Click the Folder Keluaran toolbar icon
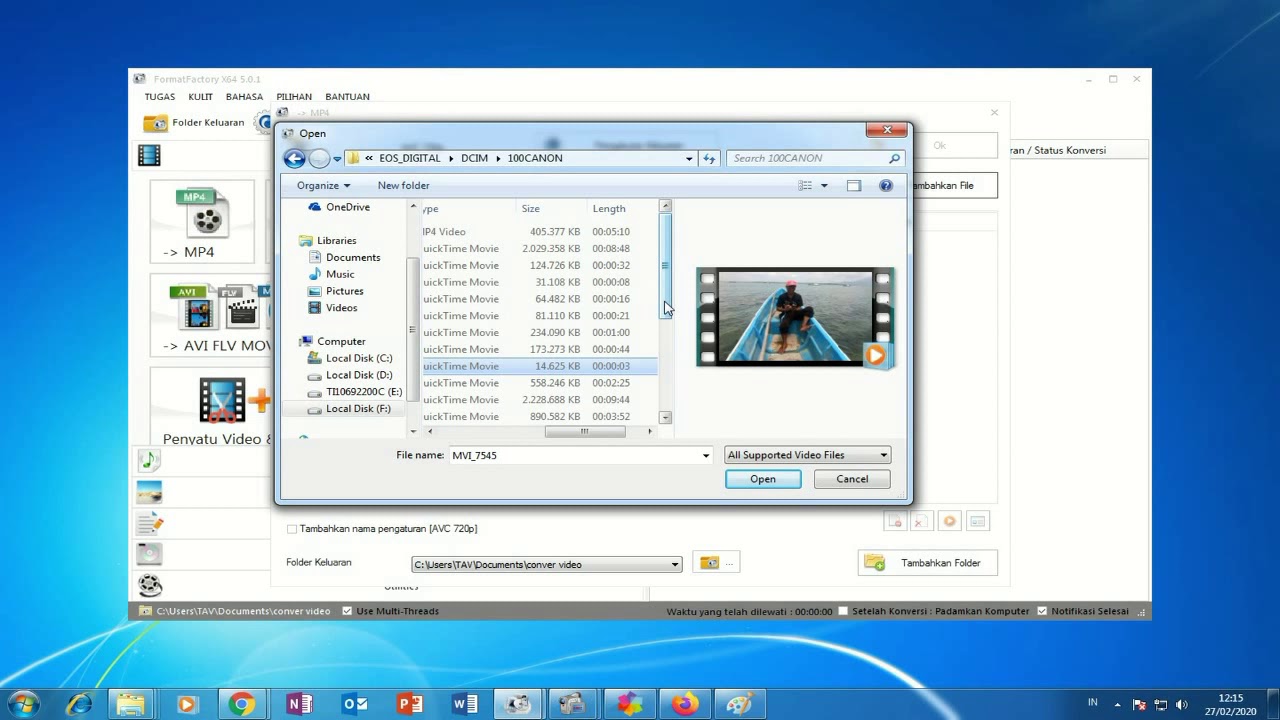The image size is (1280, 720). (155, 123)
